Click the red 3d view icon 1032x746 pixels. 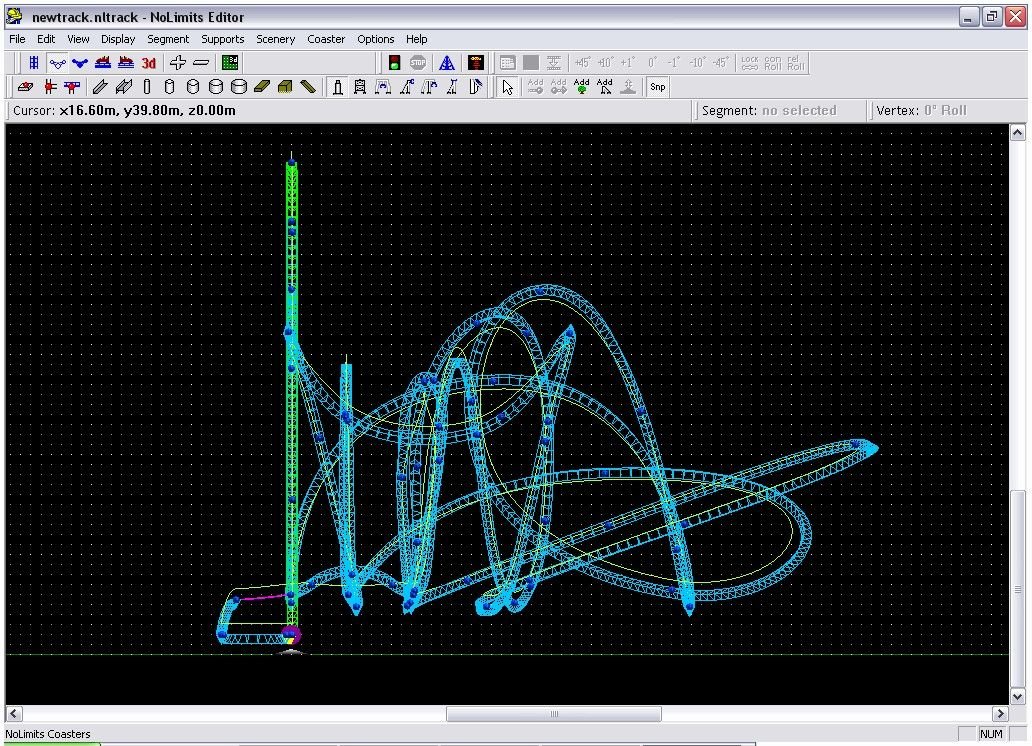coord(149,63)
